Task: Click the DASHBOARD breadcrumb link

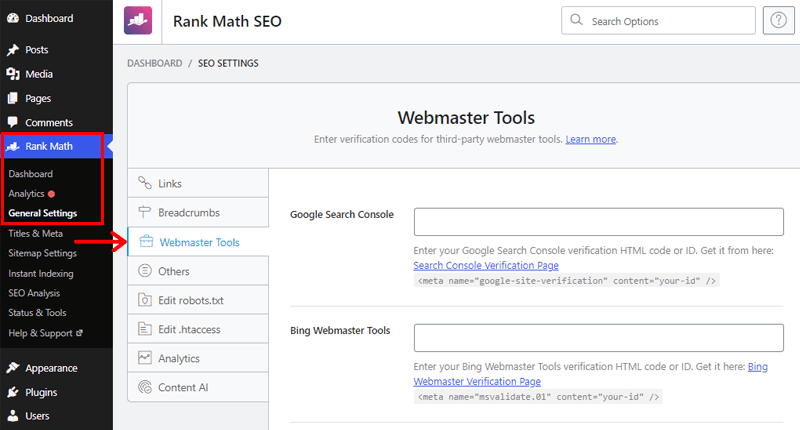Action: [x=155, y=63]
